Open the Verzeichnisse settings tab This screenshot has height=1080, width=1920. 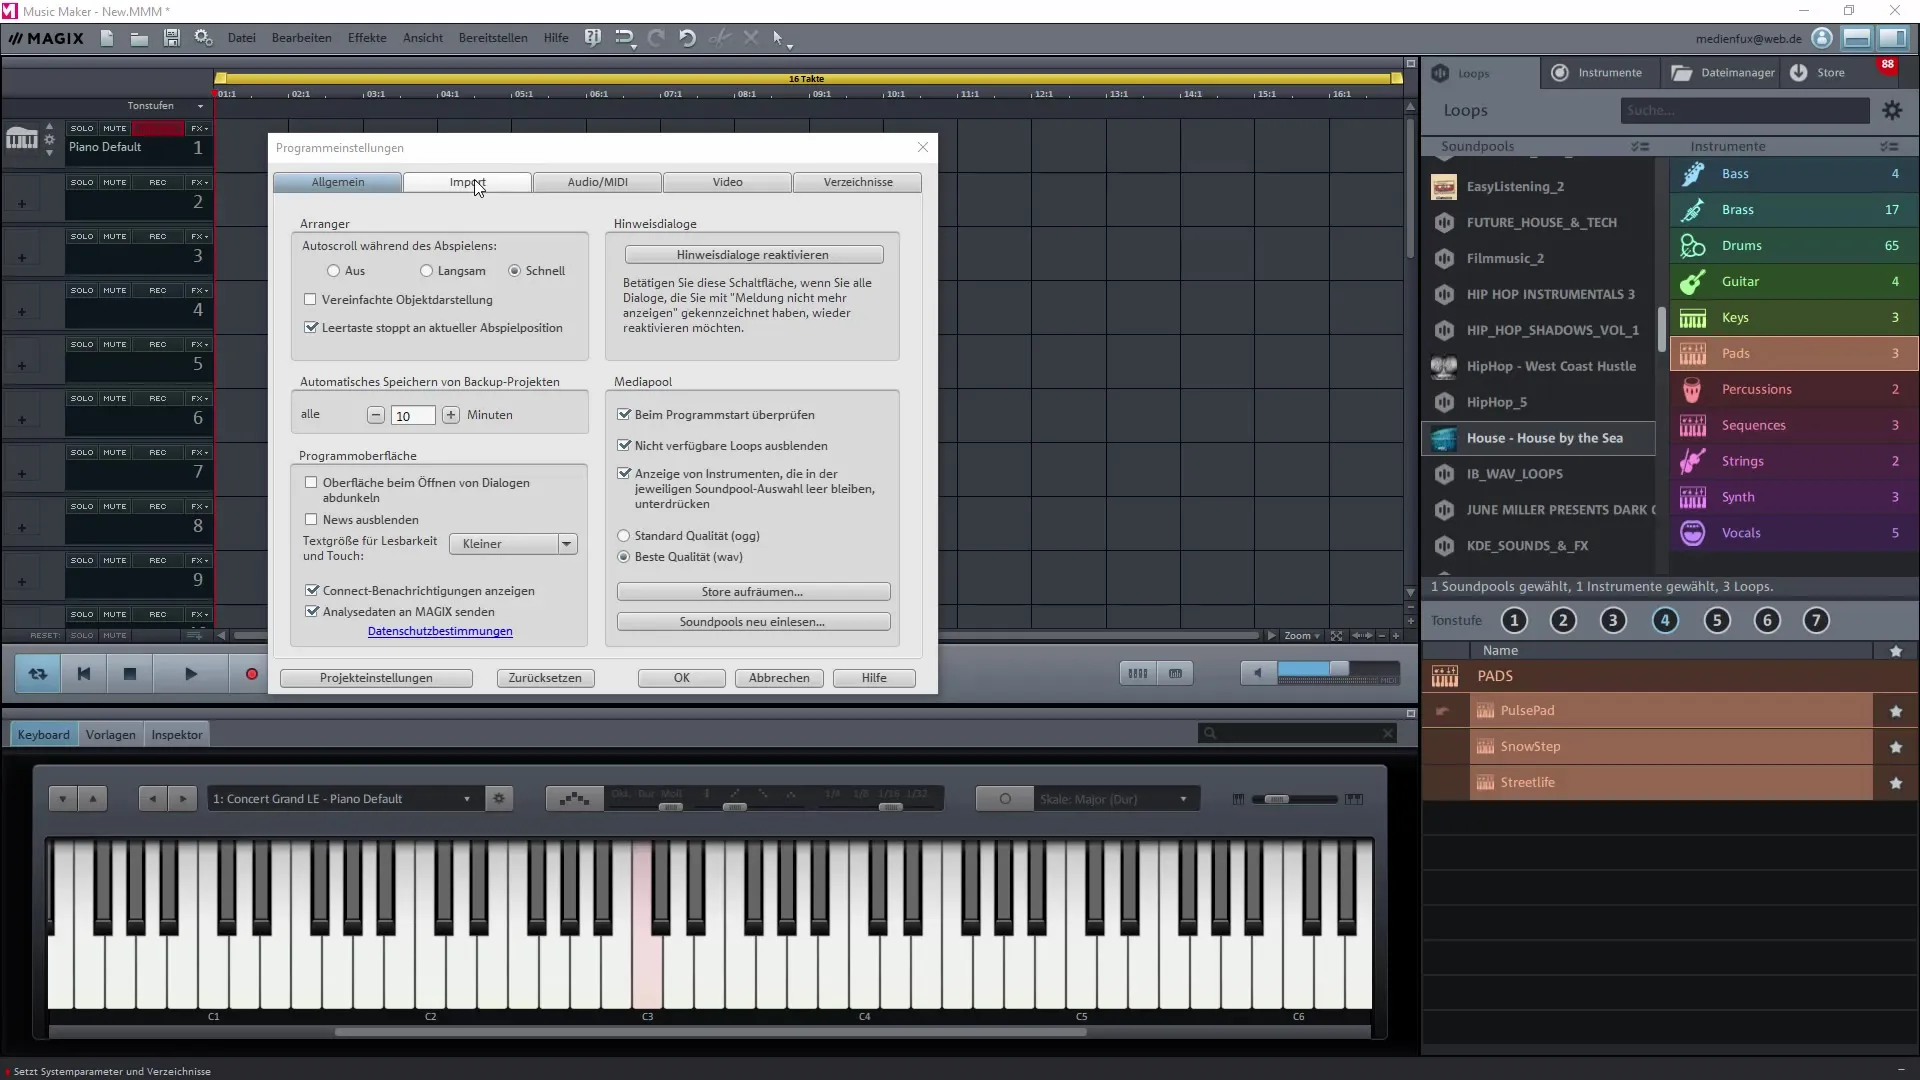(858, 182)
